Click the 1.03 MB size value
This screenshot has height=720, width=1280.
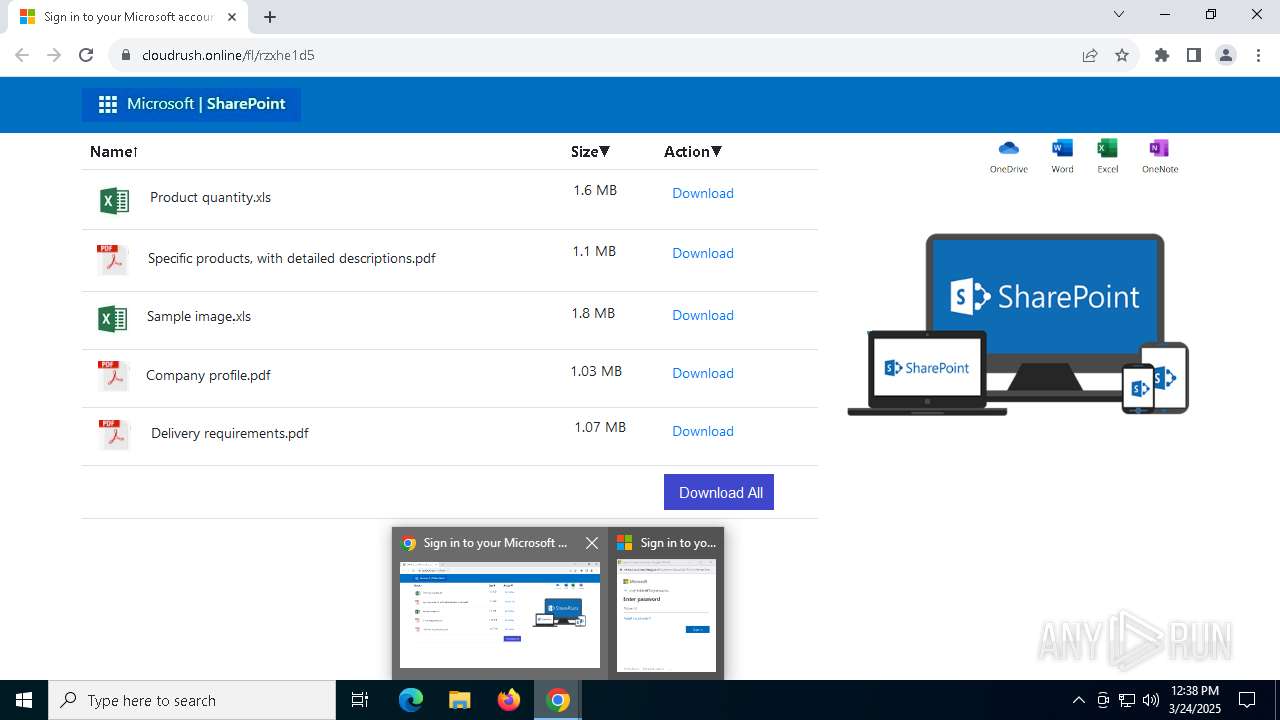tap(596, 371)
